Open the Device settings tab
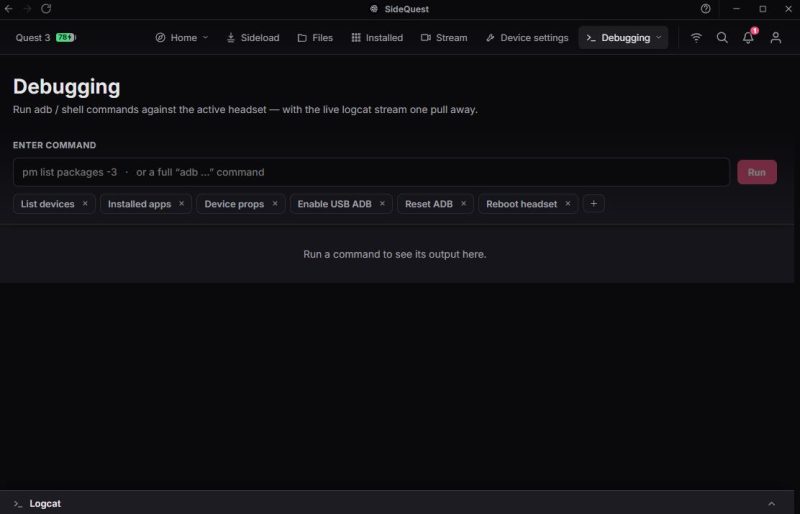This screenshot has height=514, width=800. pos(527,38)
